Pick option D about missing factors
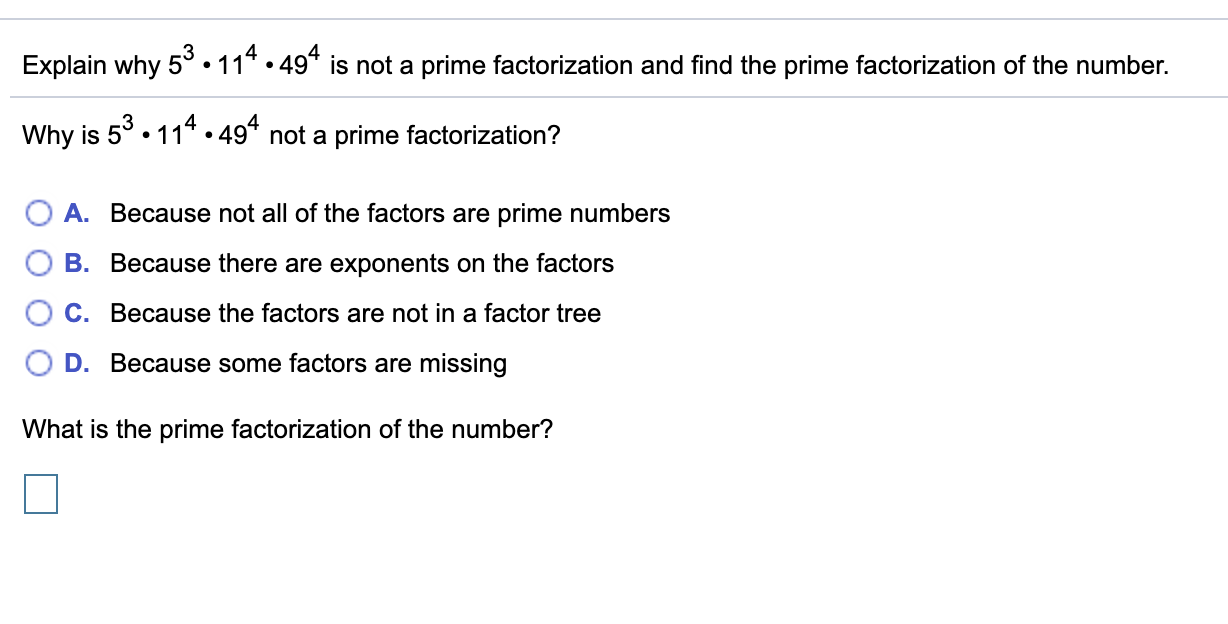1228x624 pixels. pyautogui.click(x=40, y=363)
